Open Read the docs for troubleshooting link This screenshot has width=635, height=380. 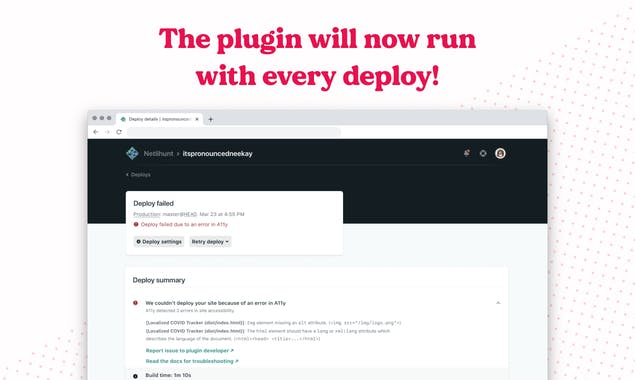point(192,361)
